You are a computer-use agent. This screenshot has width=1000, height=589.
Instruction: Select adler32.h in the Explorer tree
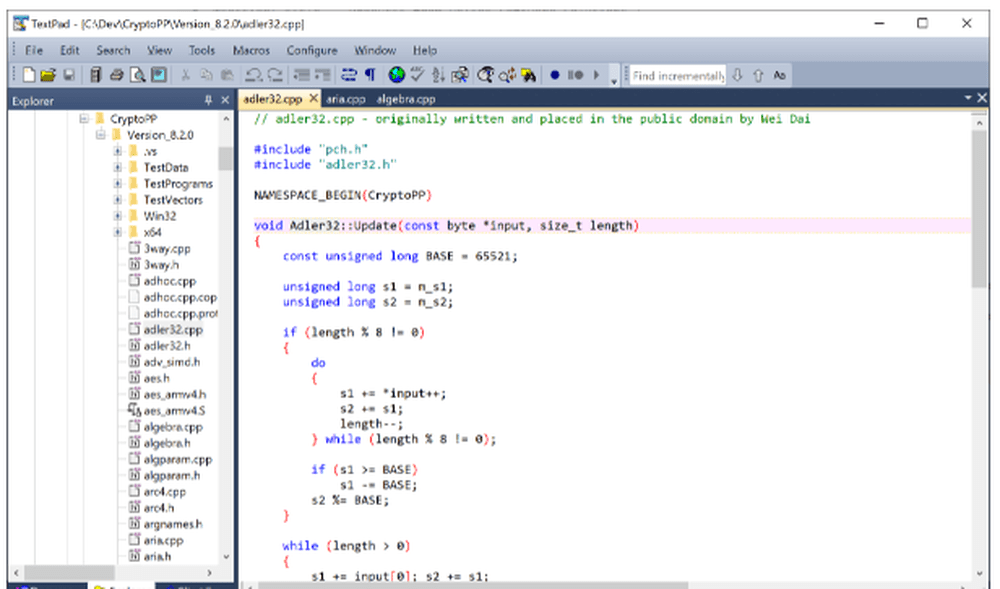(x=167, y=345)
